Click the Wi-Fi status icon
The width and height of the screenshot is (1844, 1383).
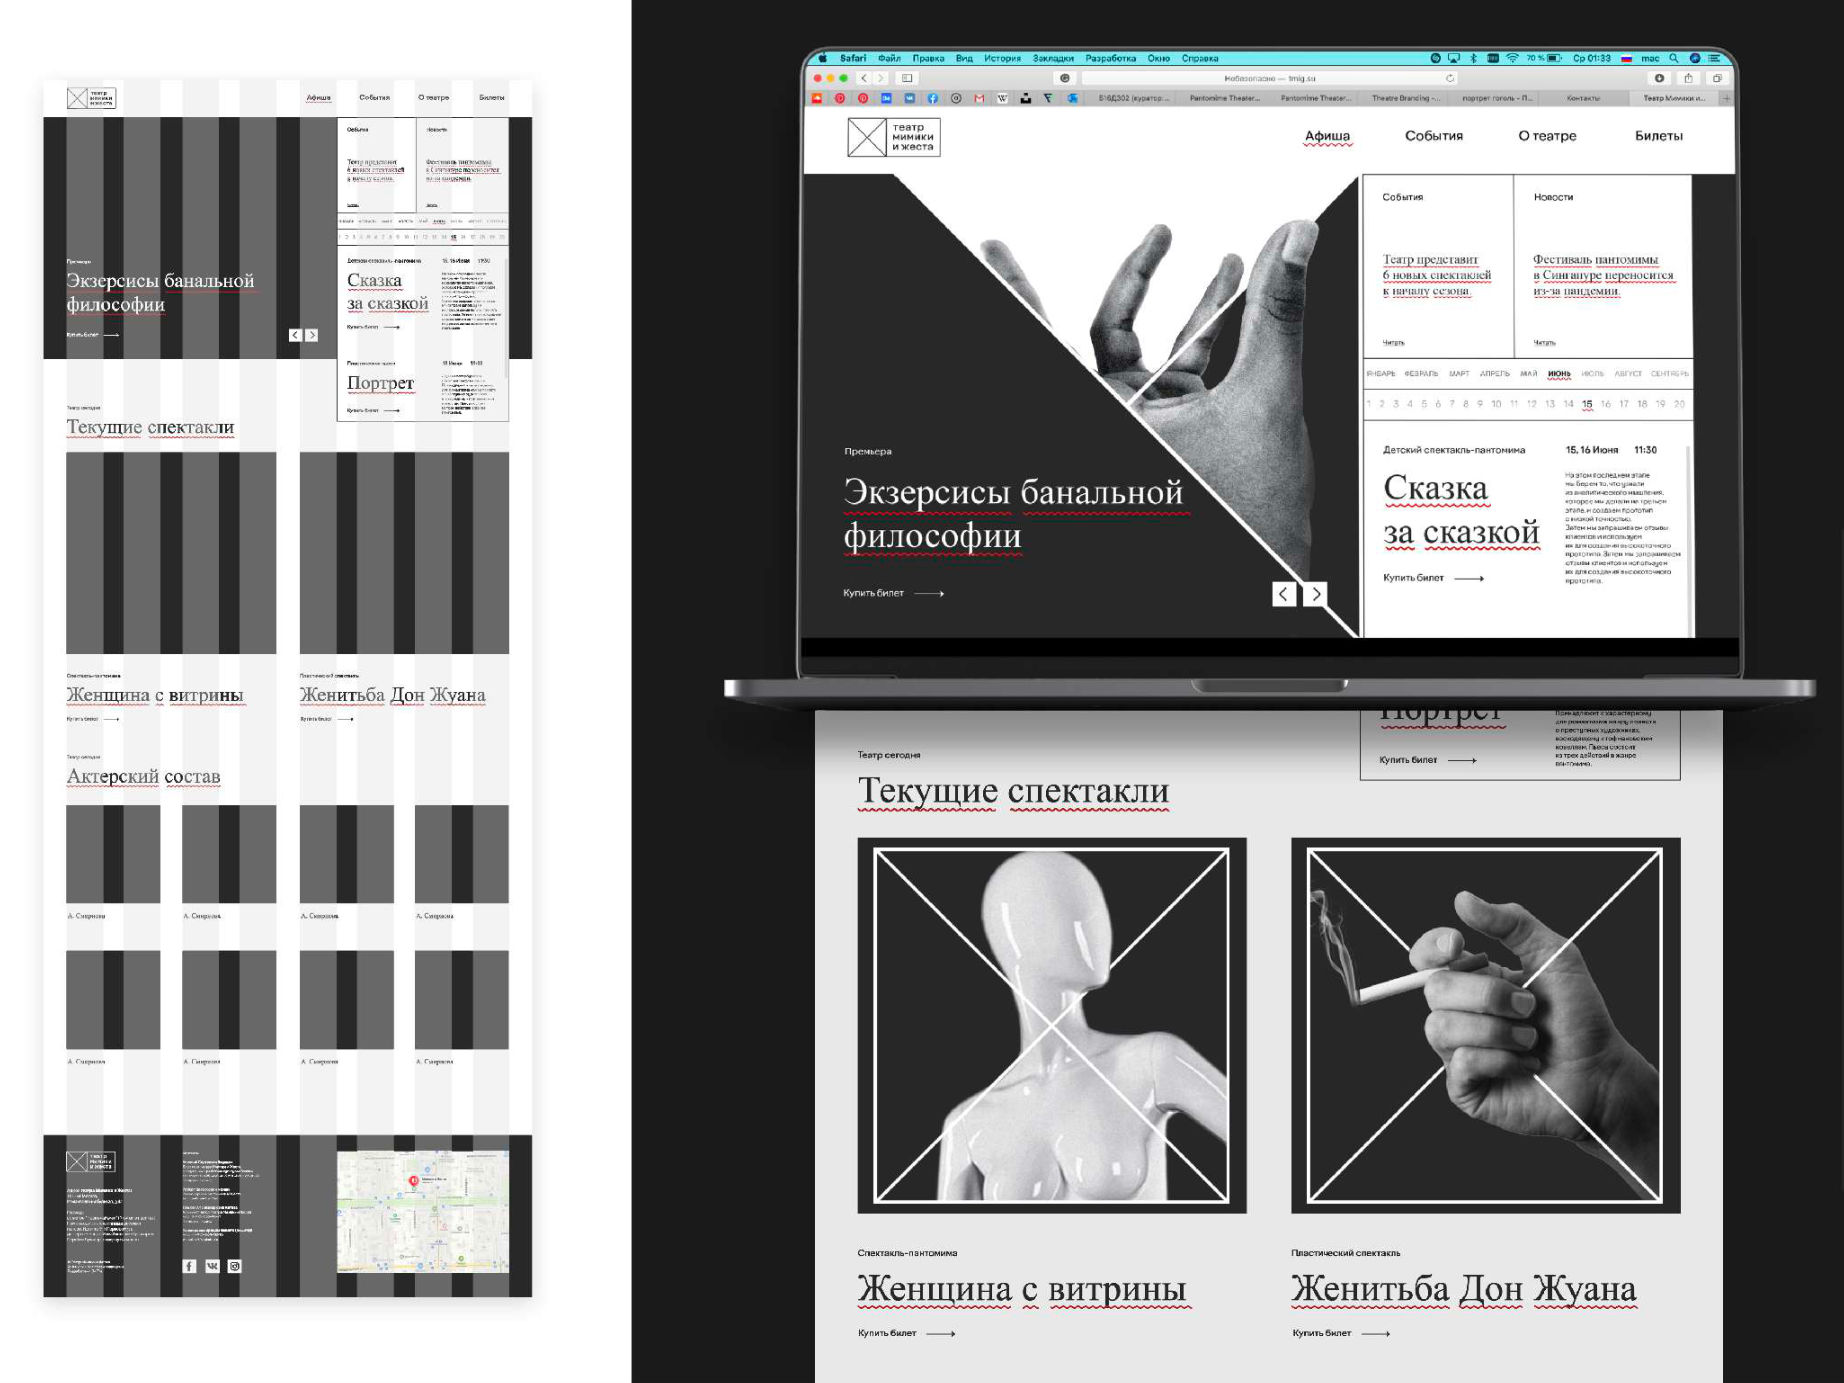[x=1512, y=58]
